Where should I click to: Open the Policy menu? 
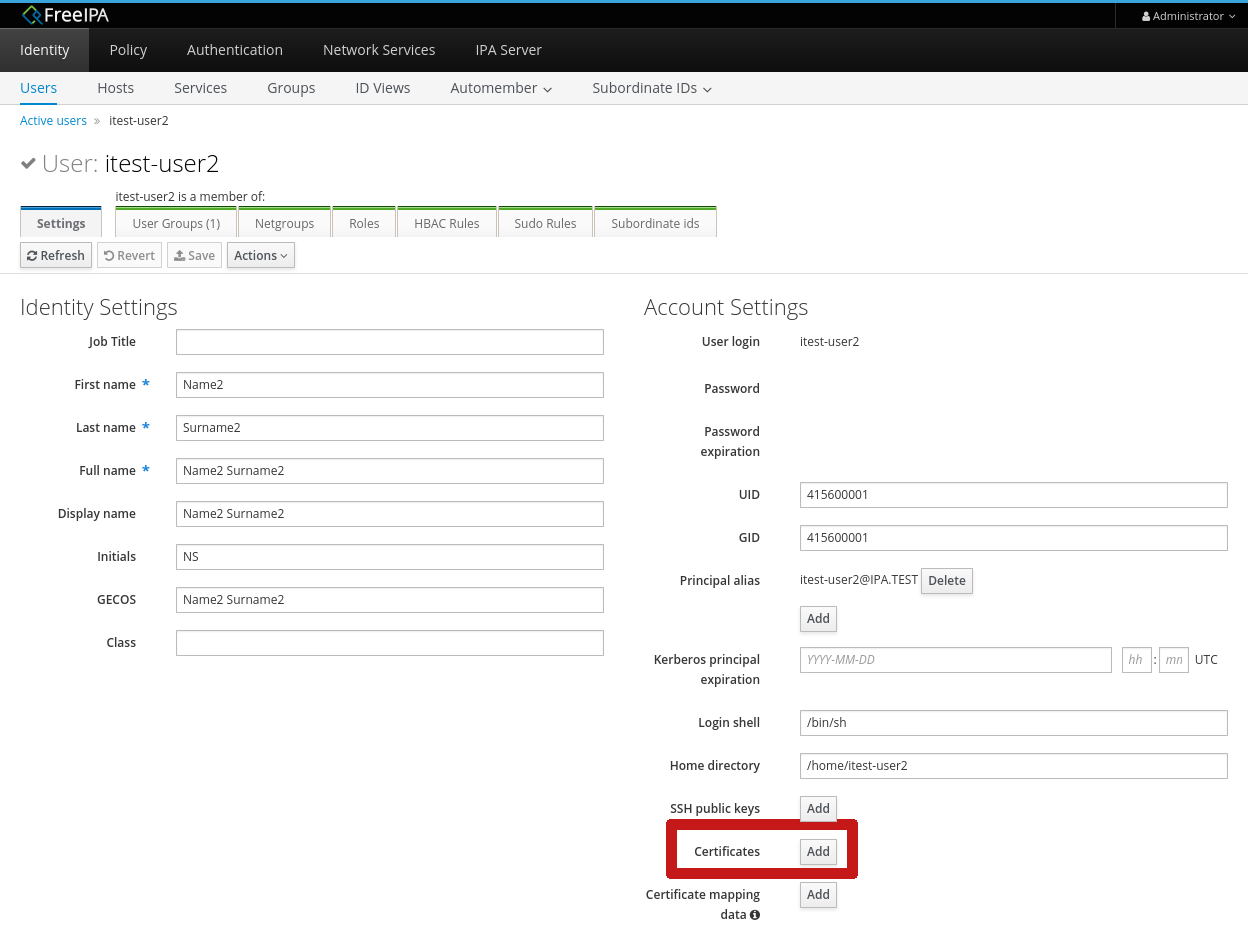click(x=128, y=50)
